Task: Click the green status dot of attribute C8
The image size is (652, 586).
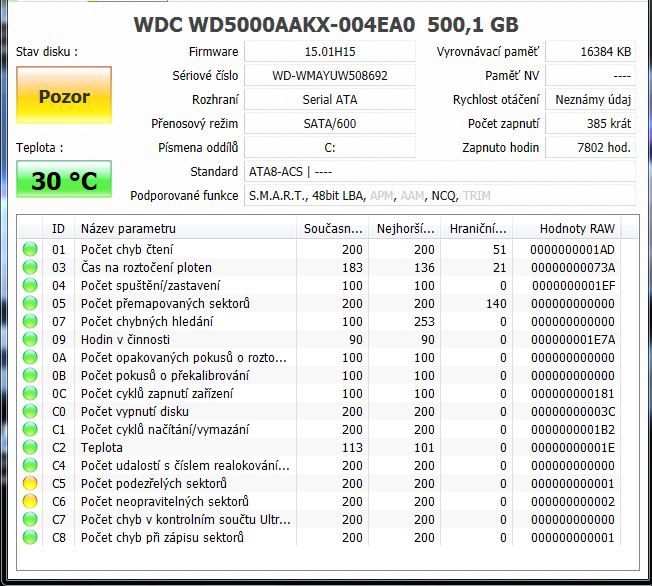Action: (x=30, y=537)
